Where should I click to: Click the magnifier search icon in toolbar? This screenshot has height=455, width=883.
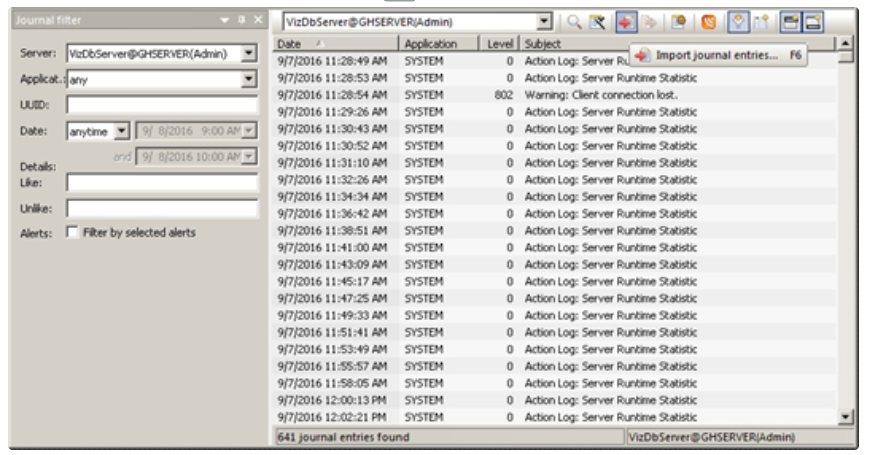574,22
